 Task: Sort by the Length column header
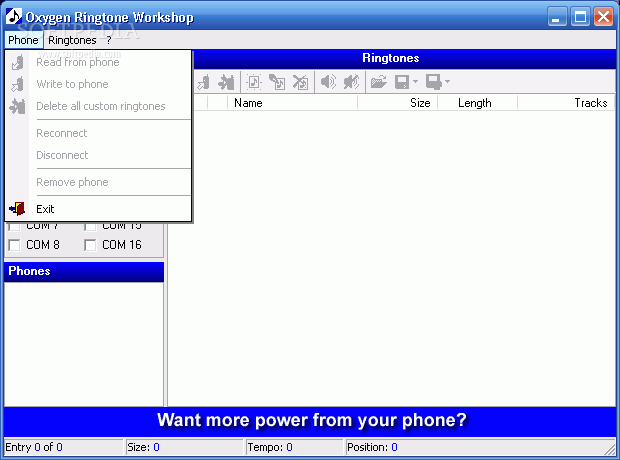coord(477,103)
